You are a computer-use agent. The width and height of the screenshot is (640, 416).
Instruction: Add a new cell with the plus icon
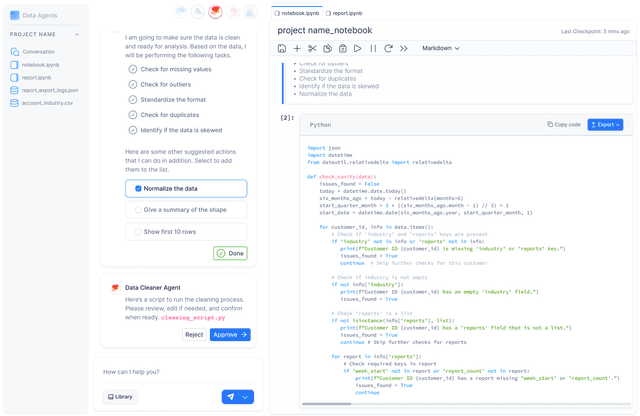point(297,48)
